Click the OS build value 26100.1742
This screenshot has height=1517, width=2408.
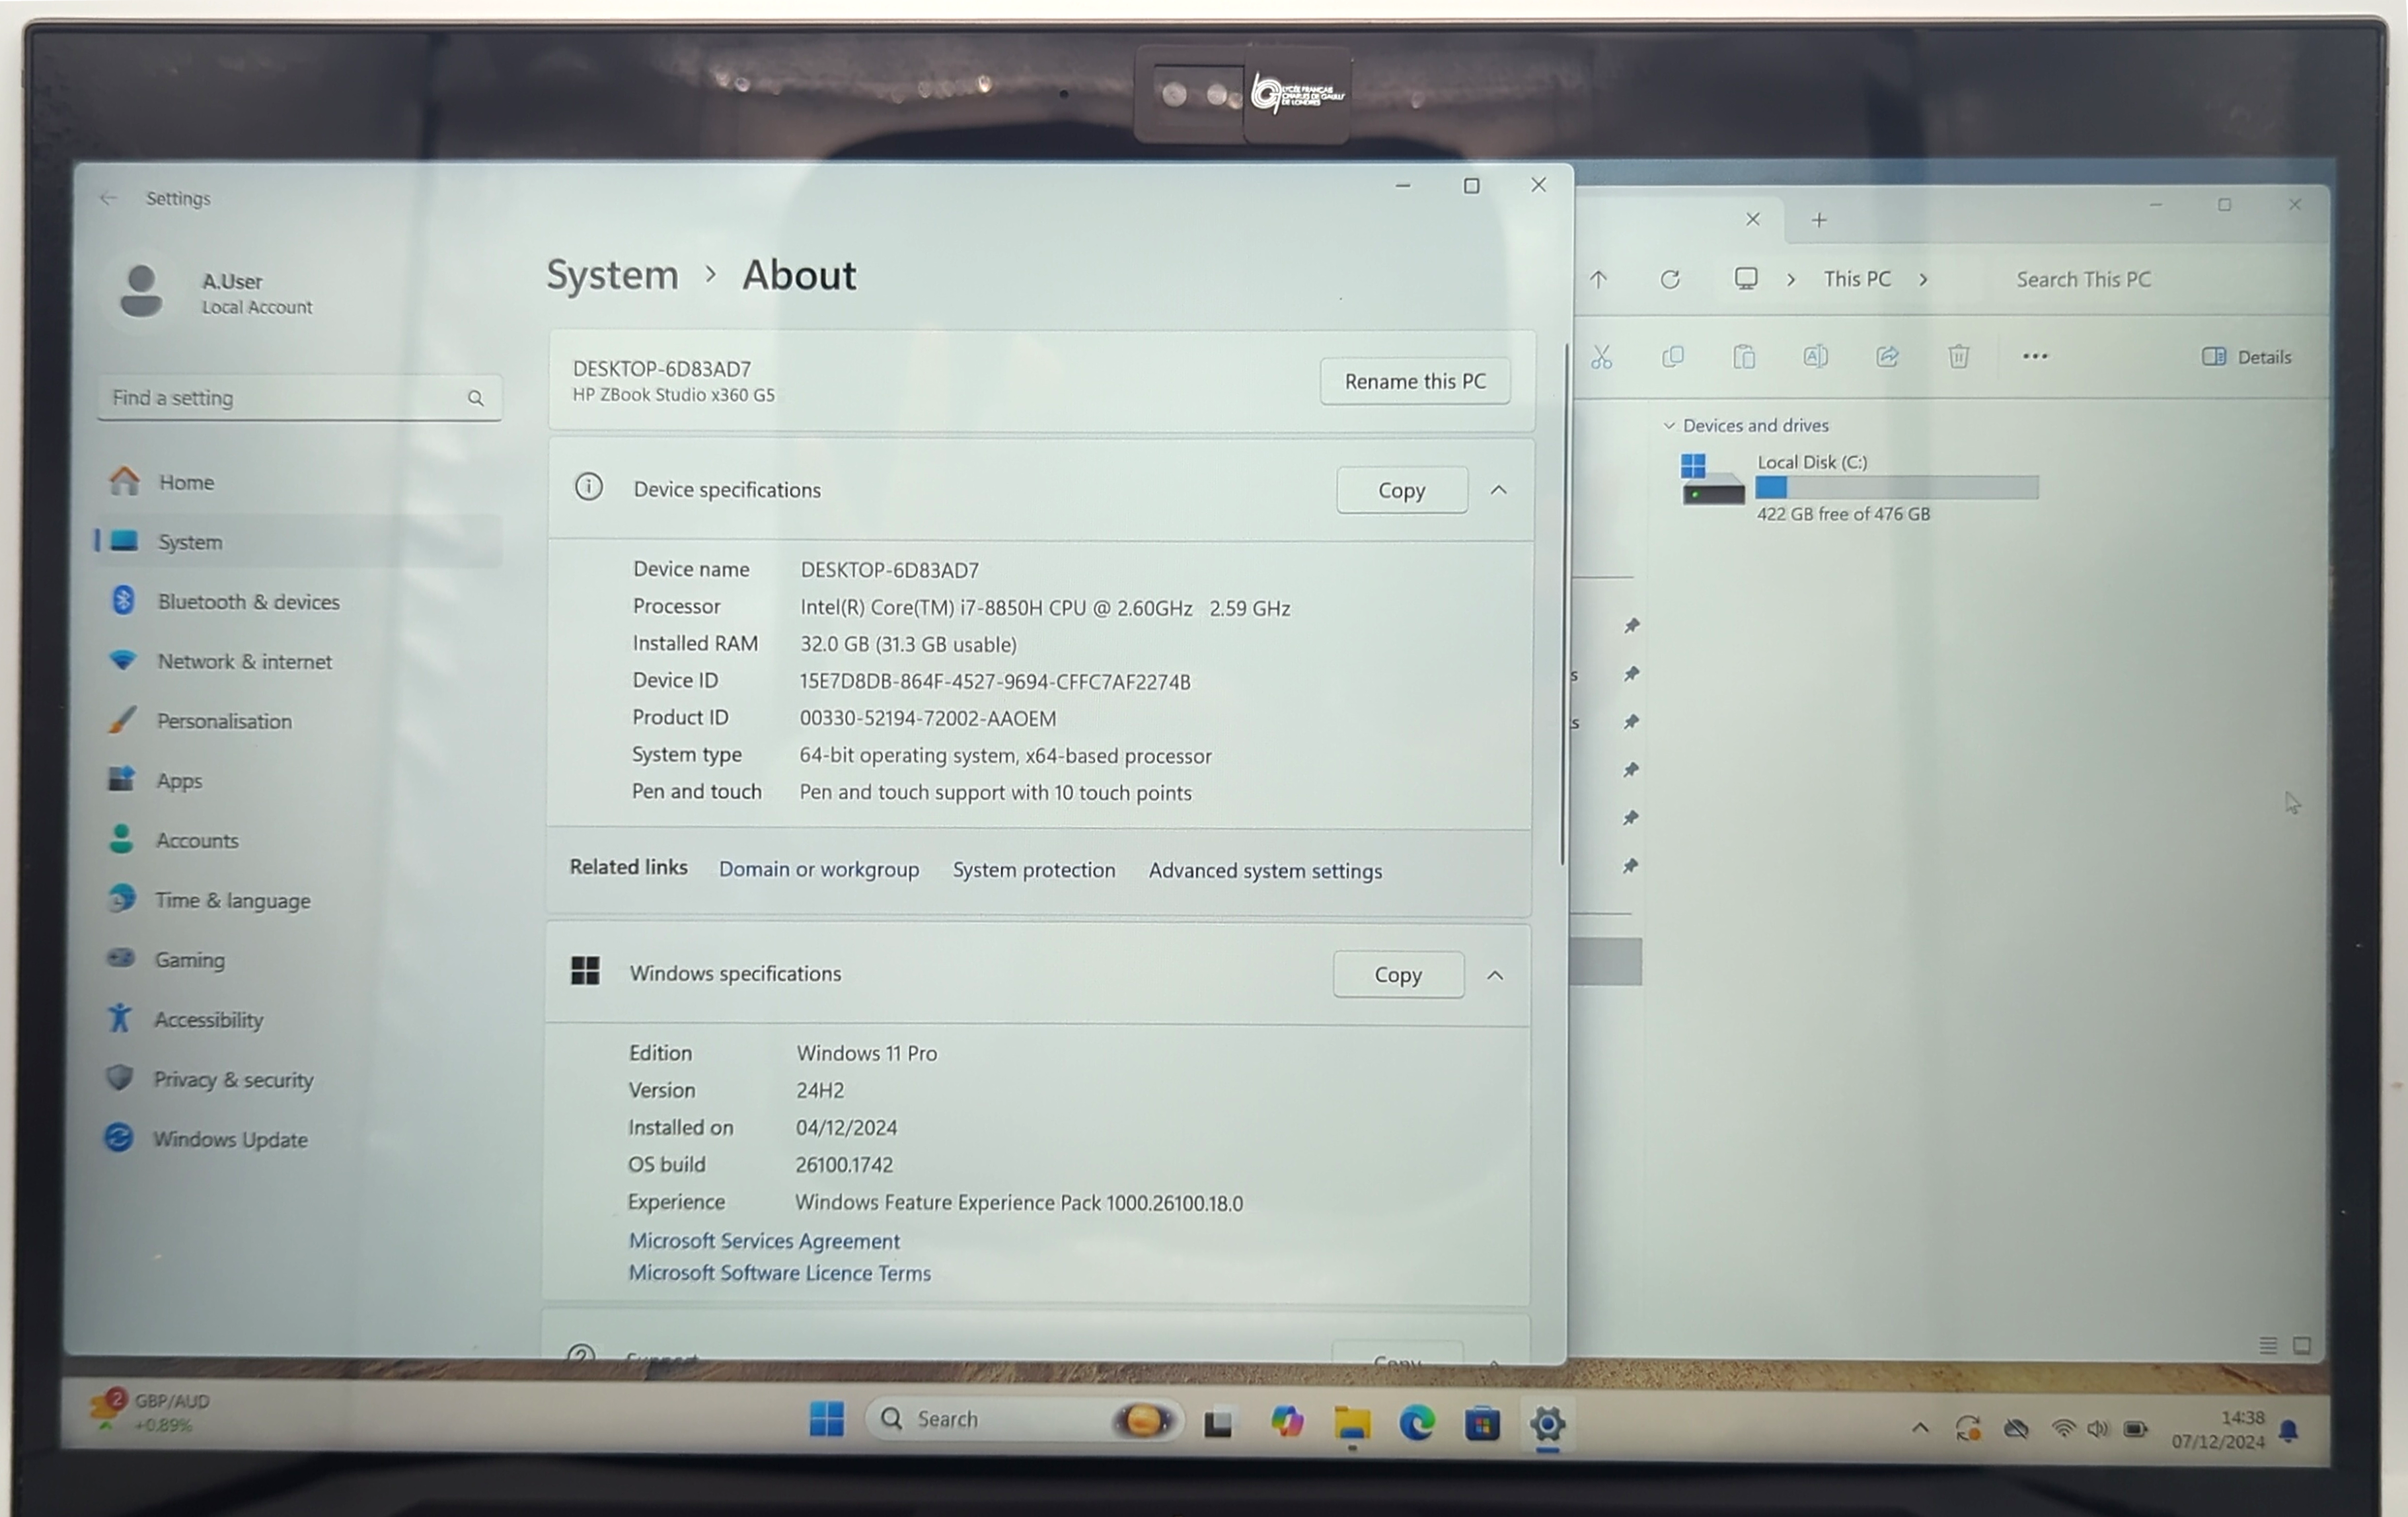[844, 1165]
